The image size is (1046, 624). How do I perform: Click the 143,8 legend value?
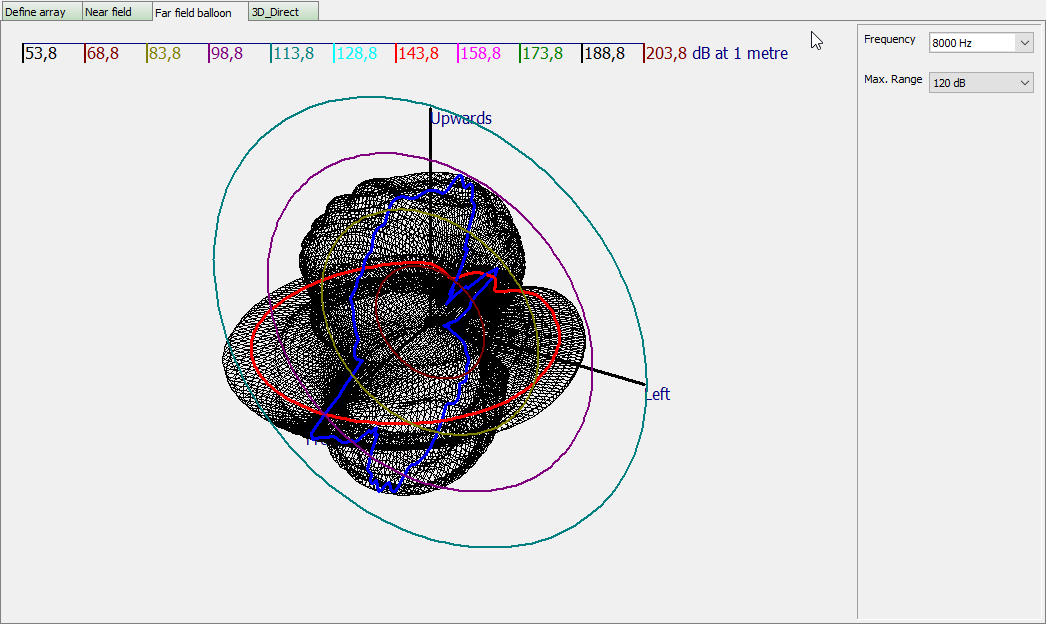(418, 53)
